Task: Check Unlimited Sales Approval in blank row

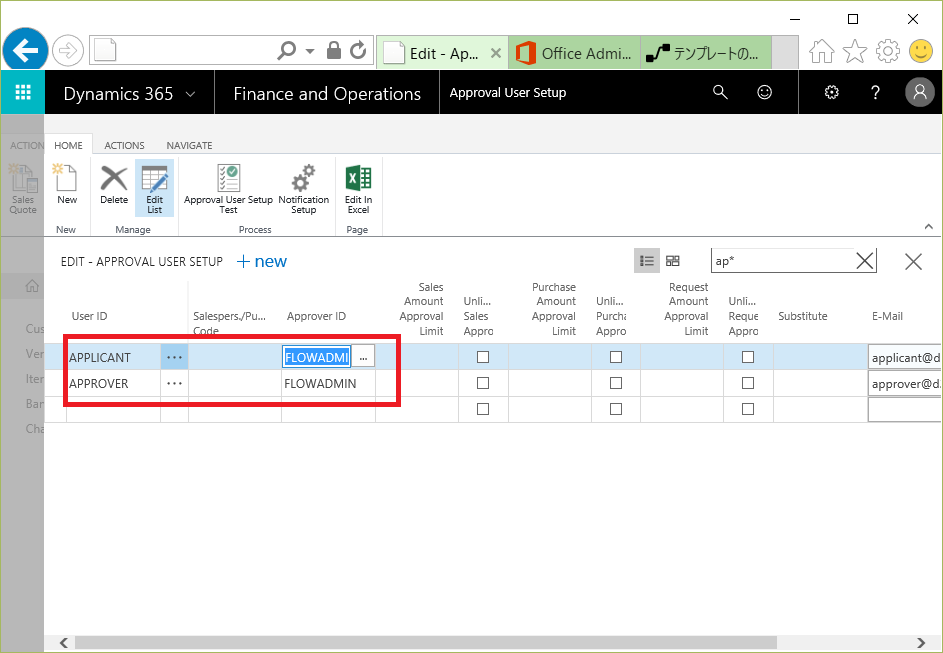Action: 483,409
